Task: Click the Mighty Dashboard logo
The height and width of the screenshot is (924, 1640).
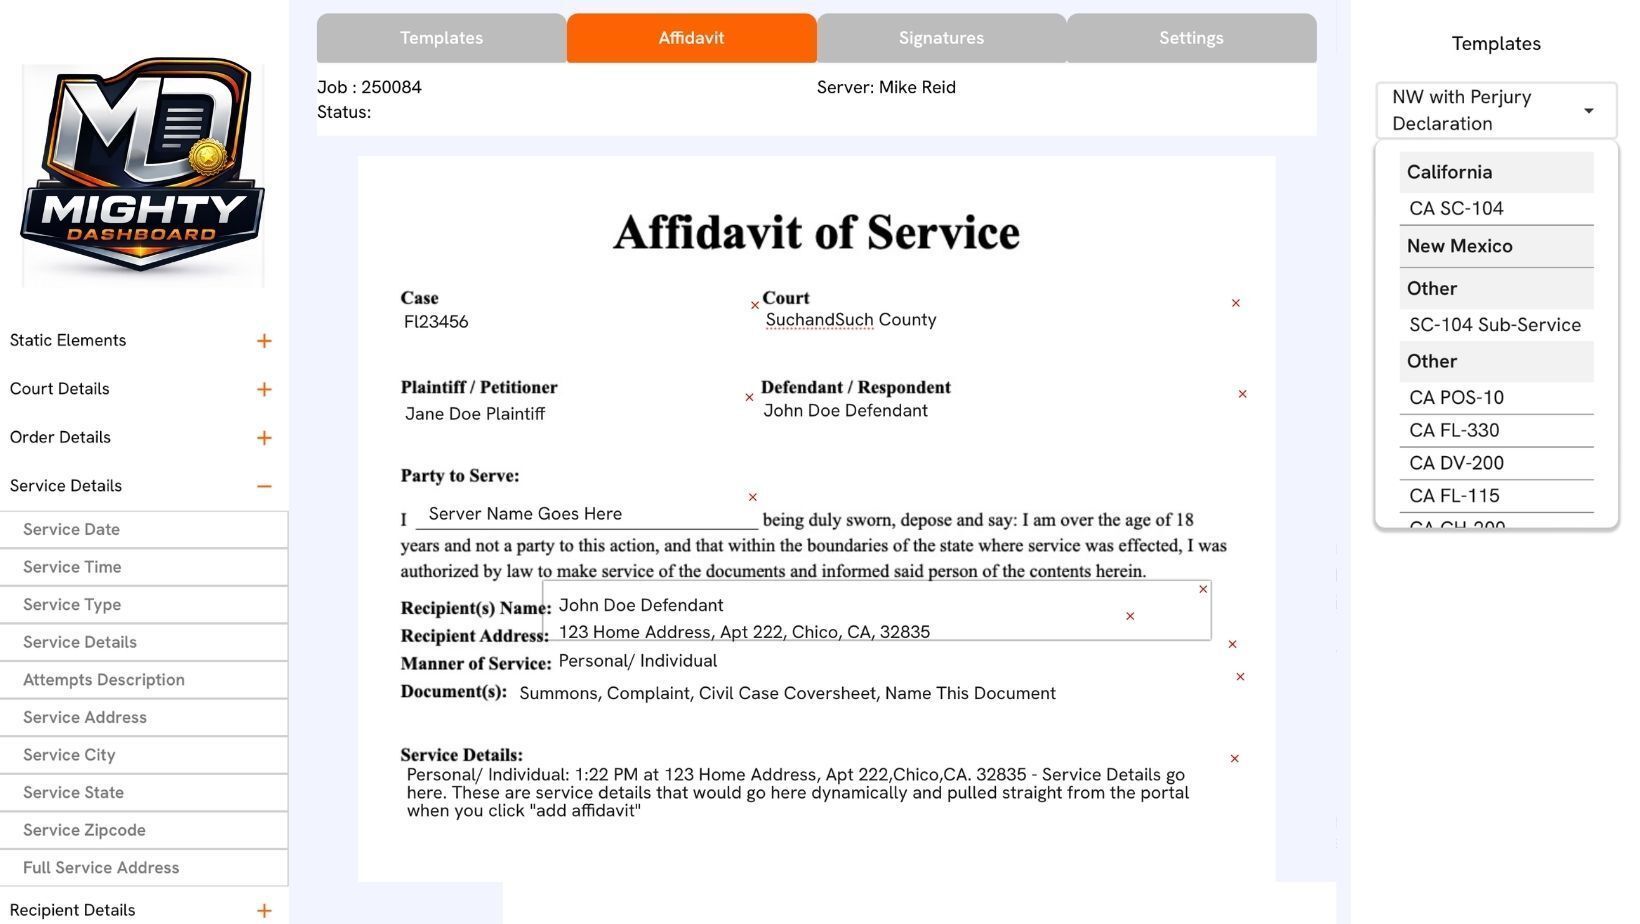Action: [x=143, y=166]
